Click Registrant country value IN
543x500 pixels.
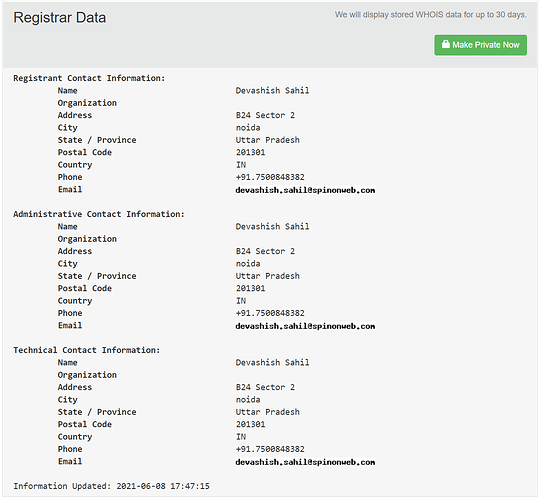click(x=241, y=165)
